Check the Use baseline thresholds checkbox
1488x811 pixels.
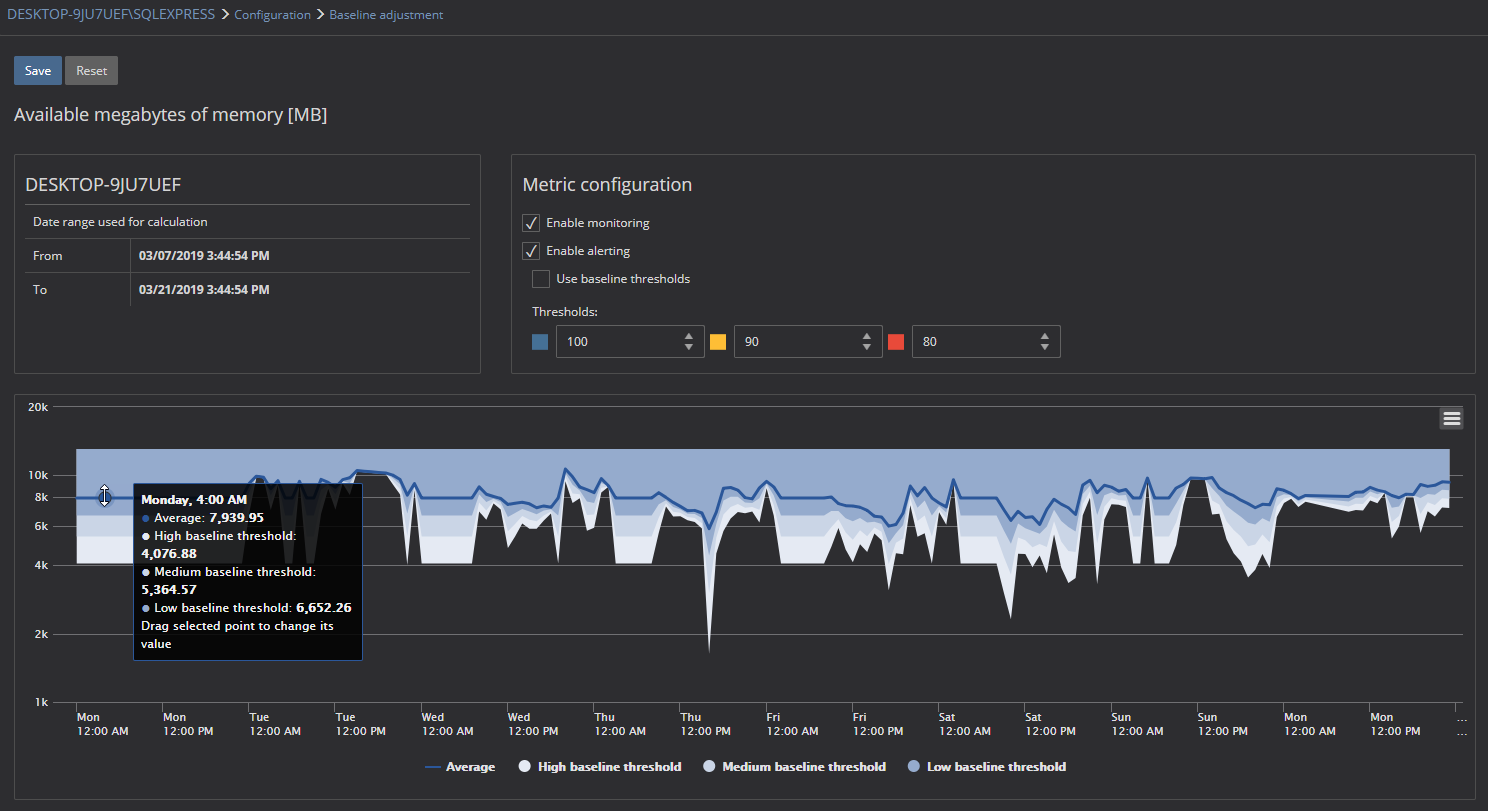(x=541, y=279)
